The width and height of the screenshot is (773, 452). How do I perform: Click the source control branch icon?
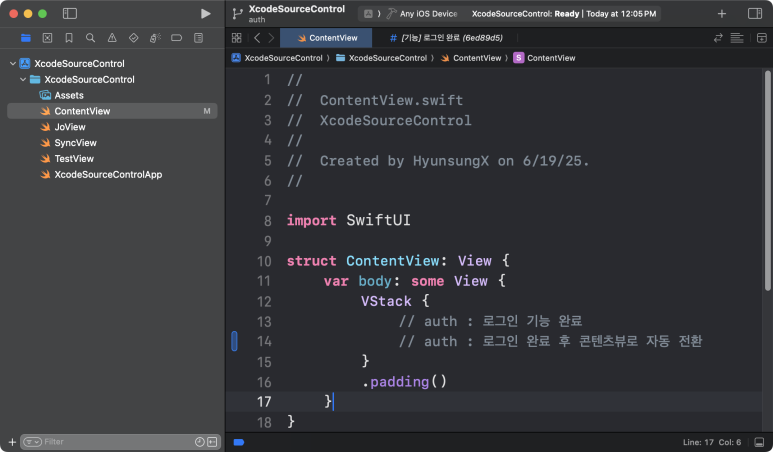pyautogui.click(x=238, y=14)
